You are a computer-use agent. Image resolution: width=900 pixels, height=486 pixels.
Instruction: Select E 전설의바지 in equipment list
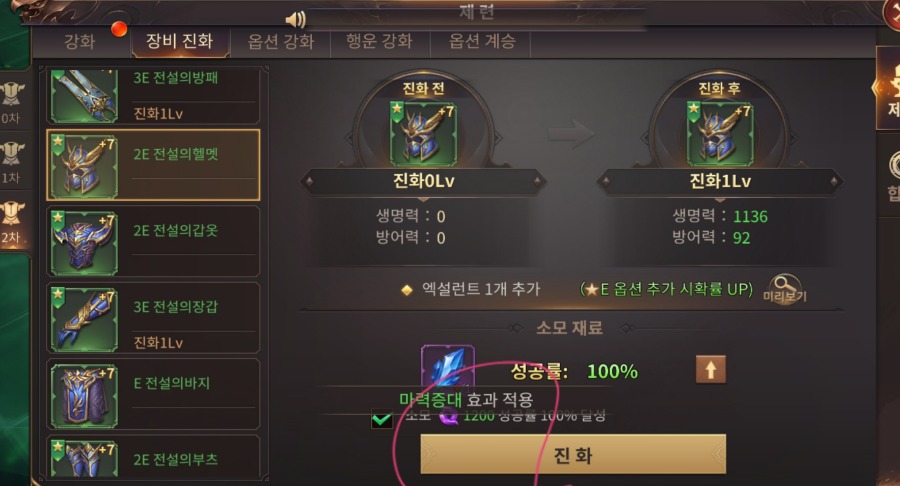[x=153, y=394]
